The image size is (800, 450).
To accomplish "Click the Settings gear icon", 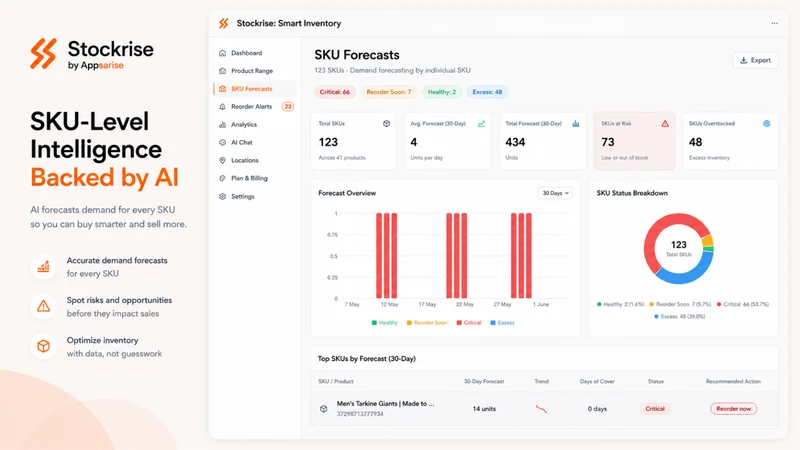I will [222, 196].
